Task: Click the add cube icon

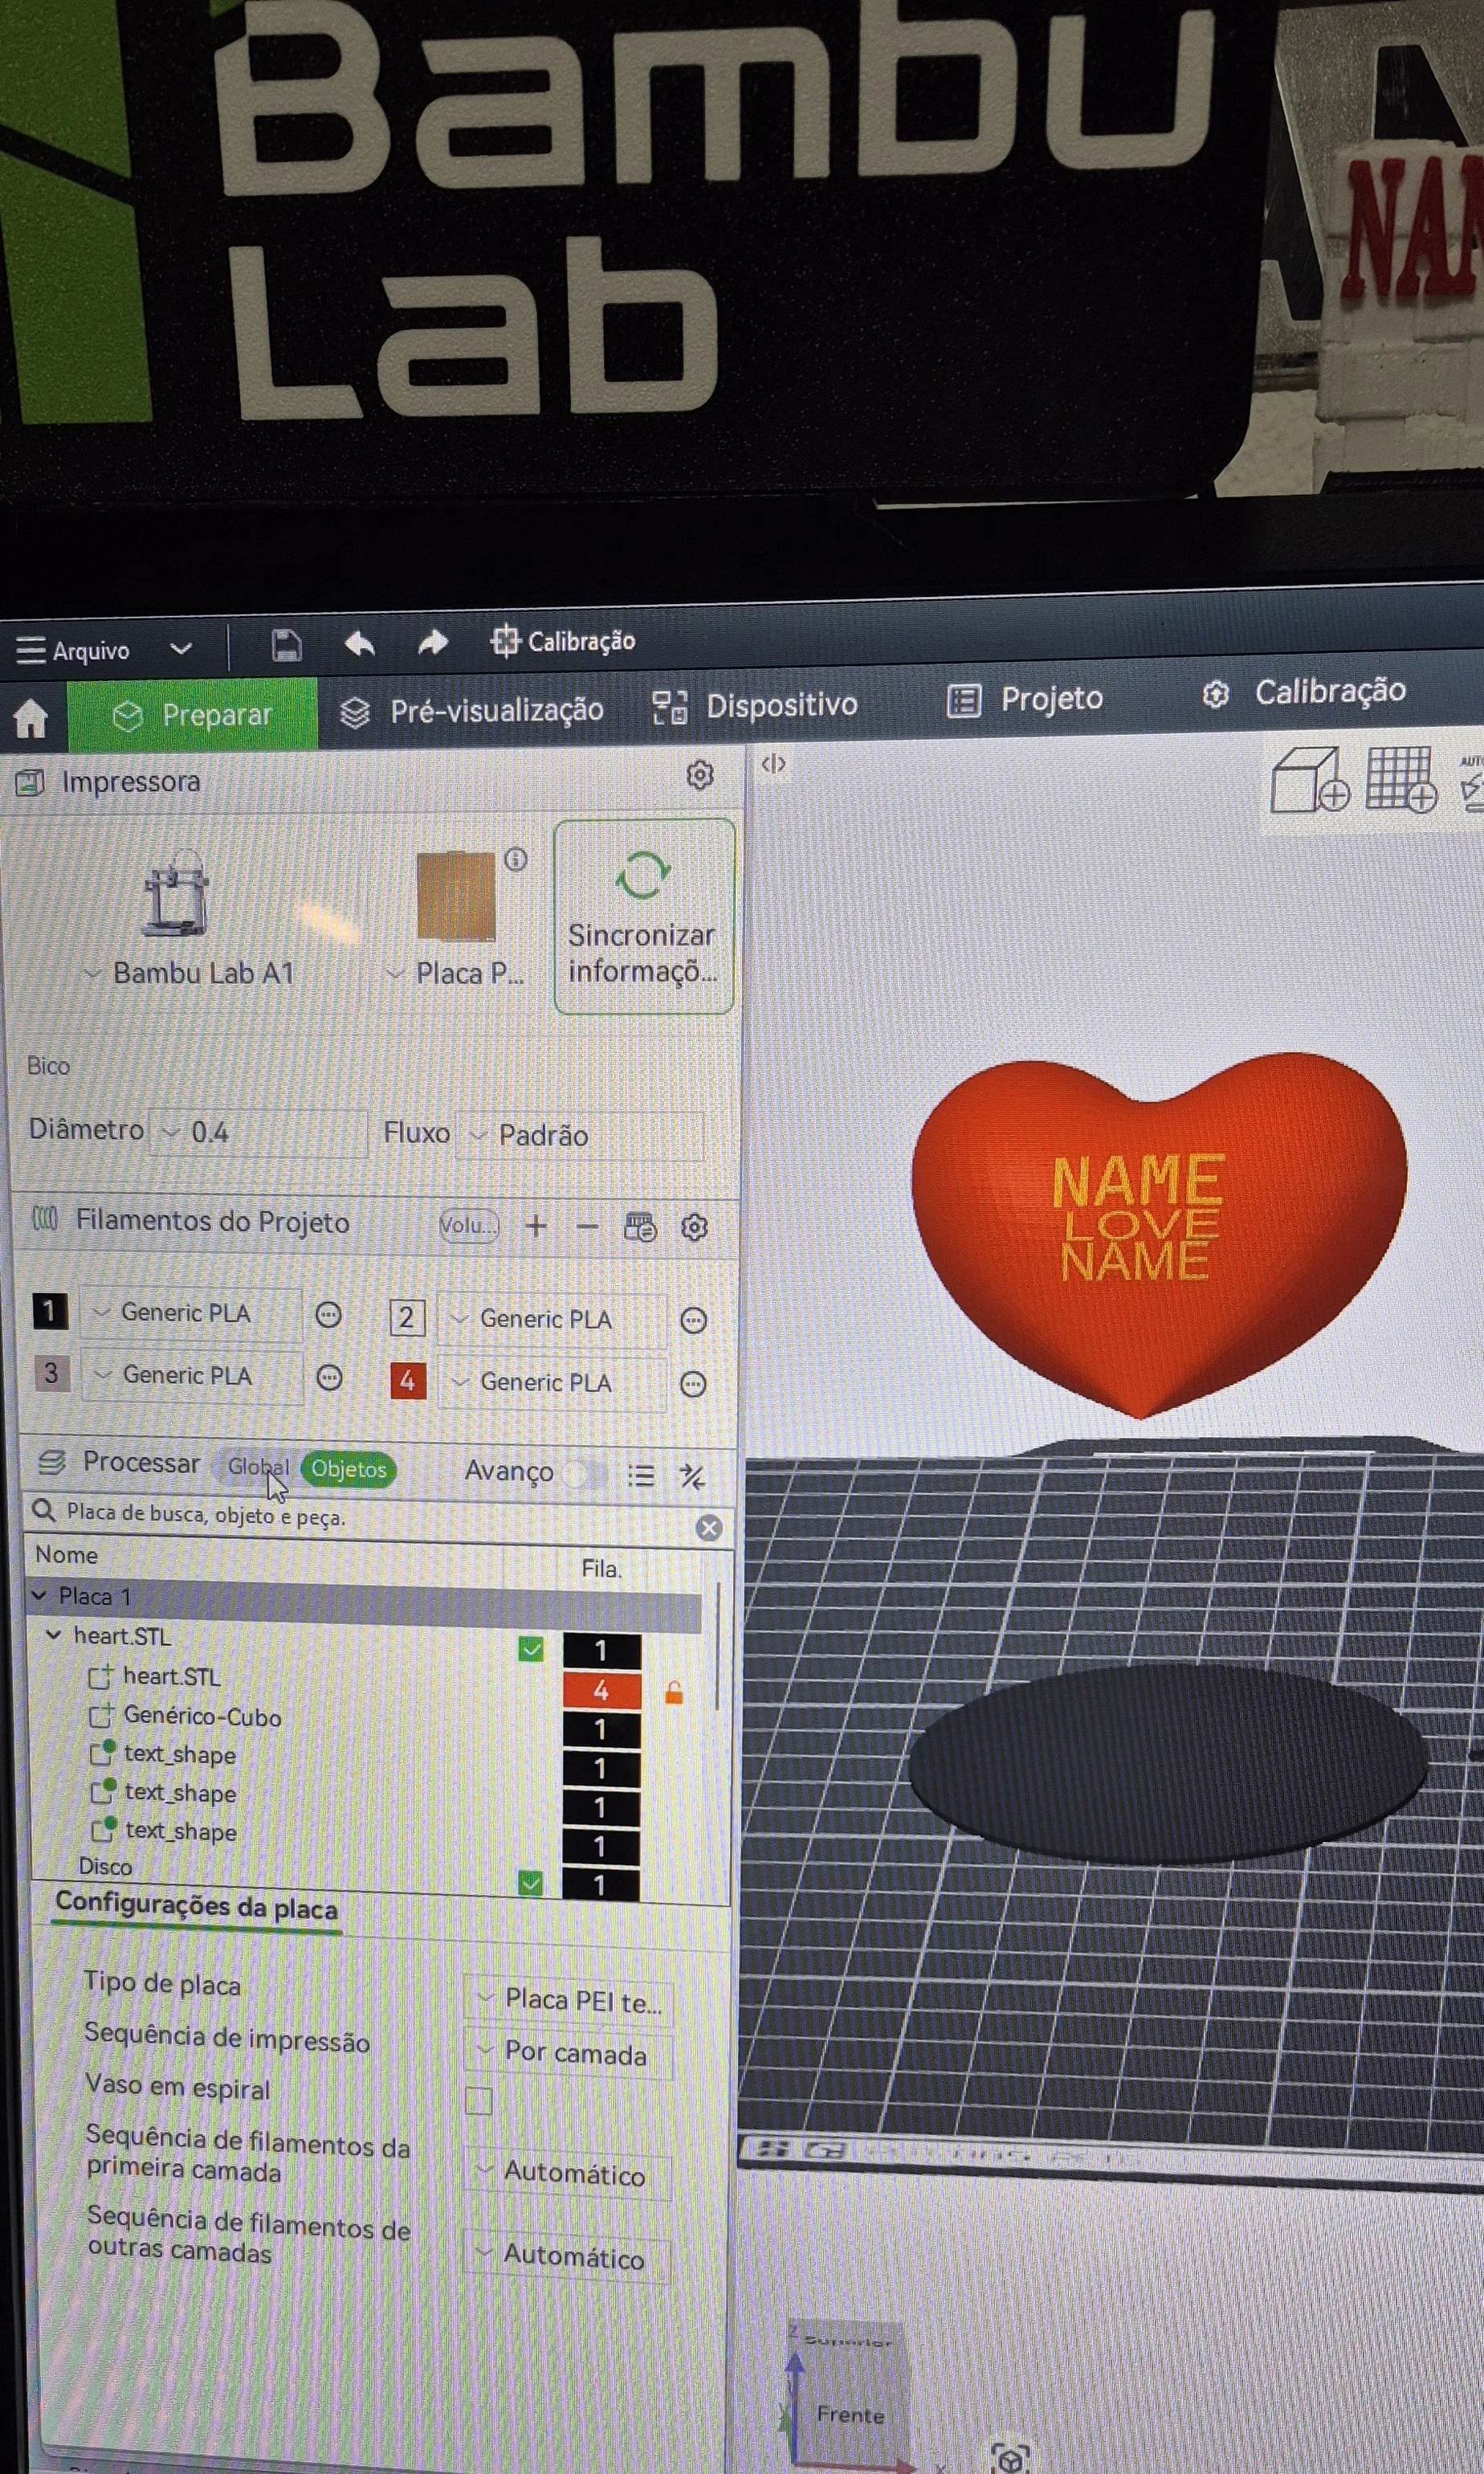Action: pyautogui.click(x=1309, y=780)
